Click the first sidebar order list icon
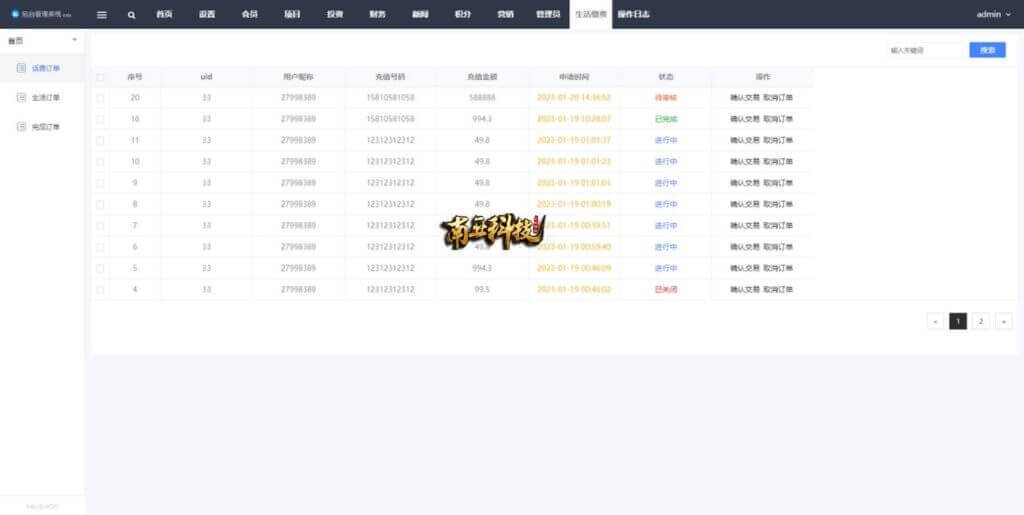The height and width of the screenshot is (515, 1024). click(22, 69)
